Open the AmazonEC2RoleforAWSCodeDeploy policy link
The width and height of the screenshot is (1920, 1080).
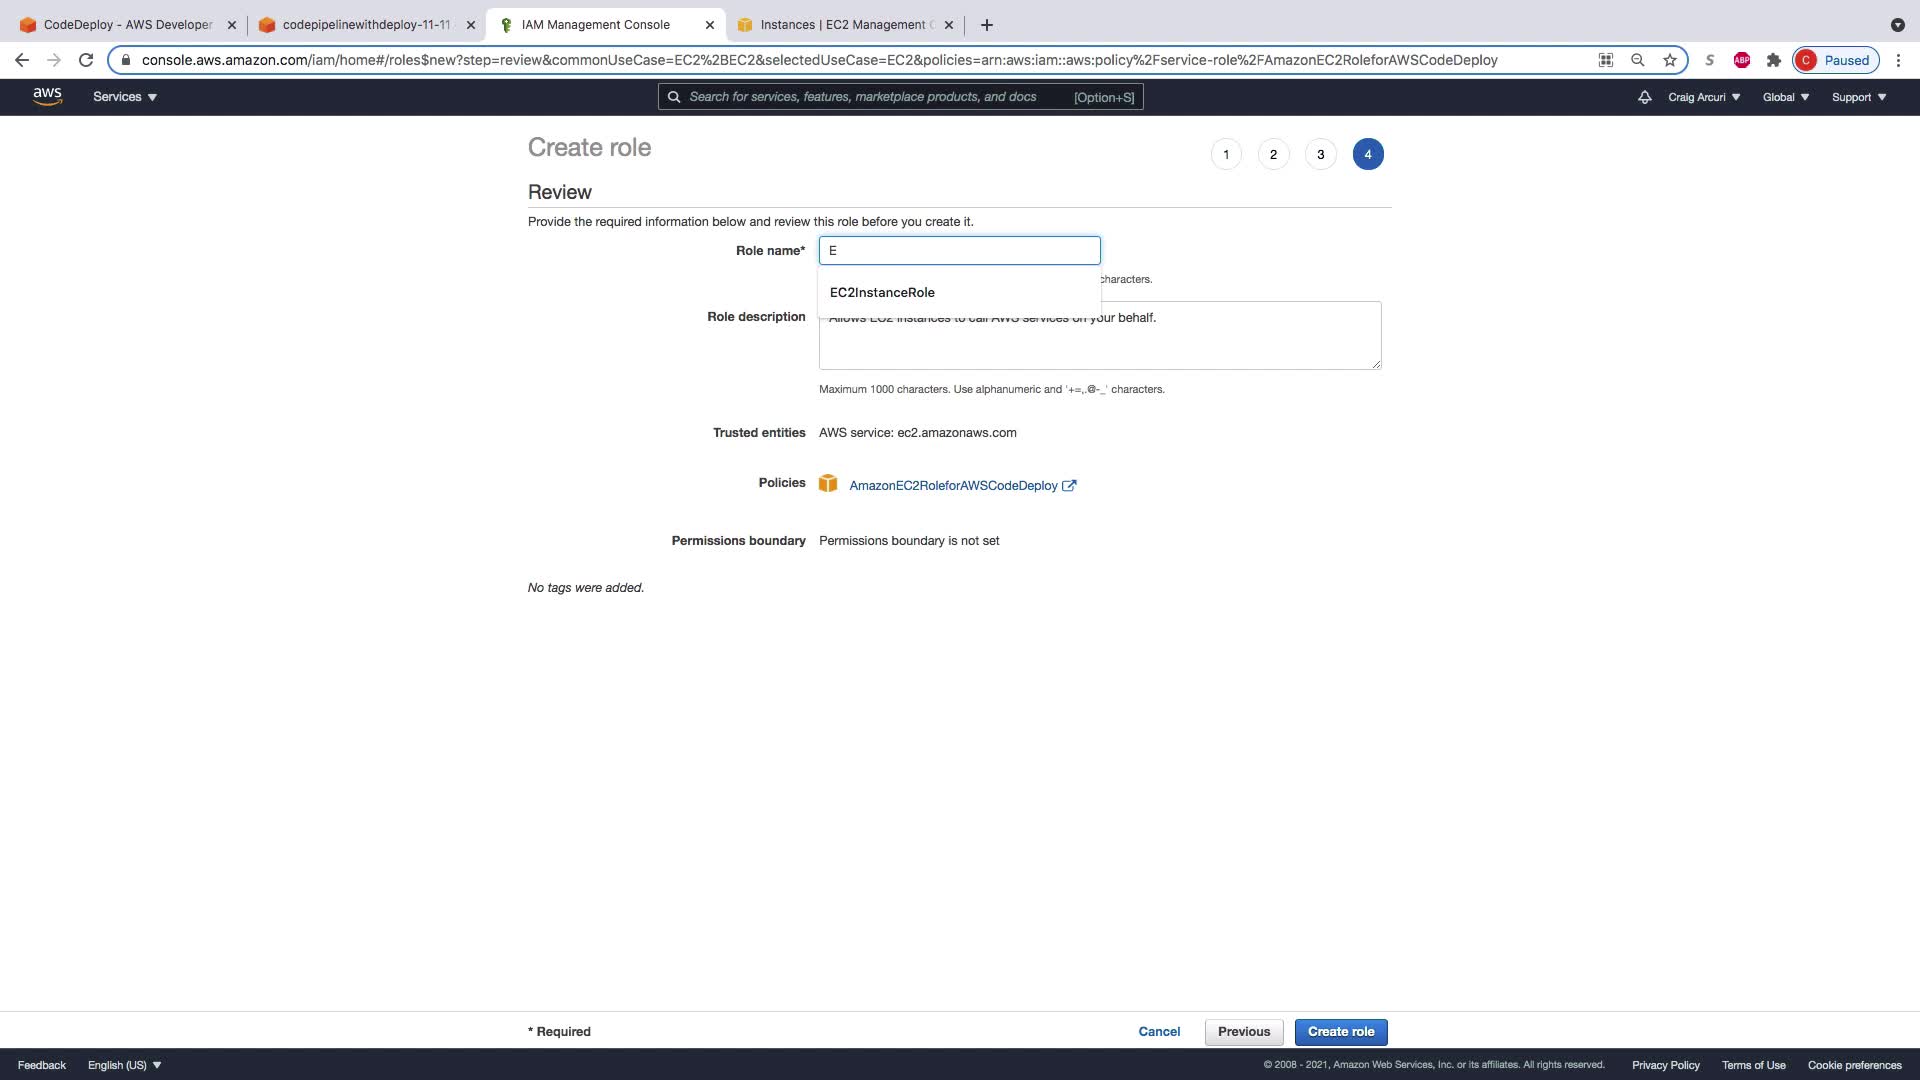(x=953, y=485)
